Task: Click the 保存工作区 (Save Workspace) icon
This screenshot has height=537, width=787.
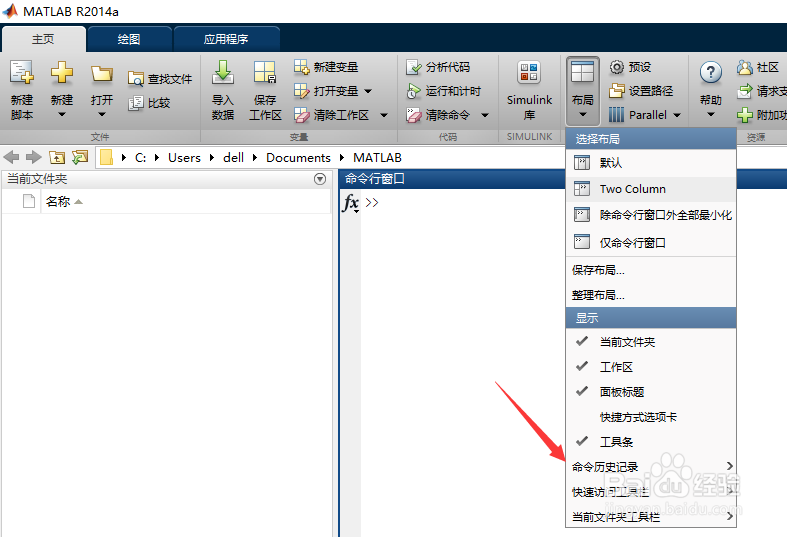Action: [x=265, y=72]
